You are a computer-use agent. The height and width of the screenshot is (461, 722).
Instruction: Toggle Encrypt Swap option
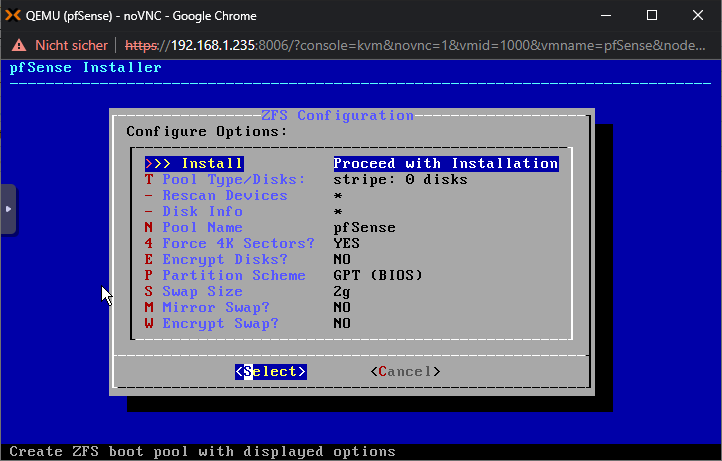[x=212, y=323]
